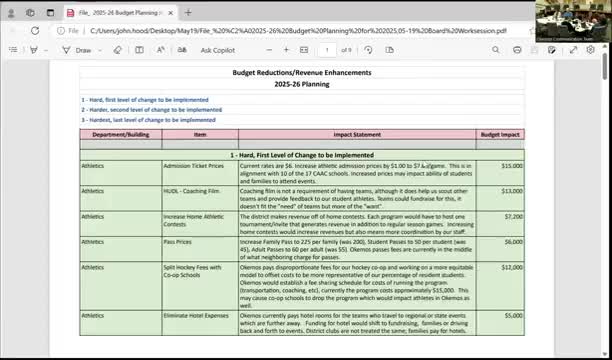Toggle the page view layout icon
The image size is (612, 360).
click(139, 50)
